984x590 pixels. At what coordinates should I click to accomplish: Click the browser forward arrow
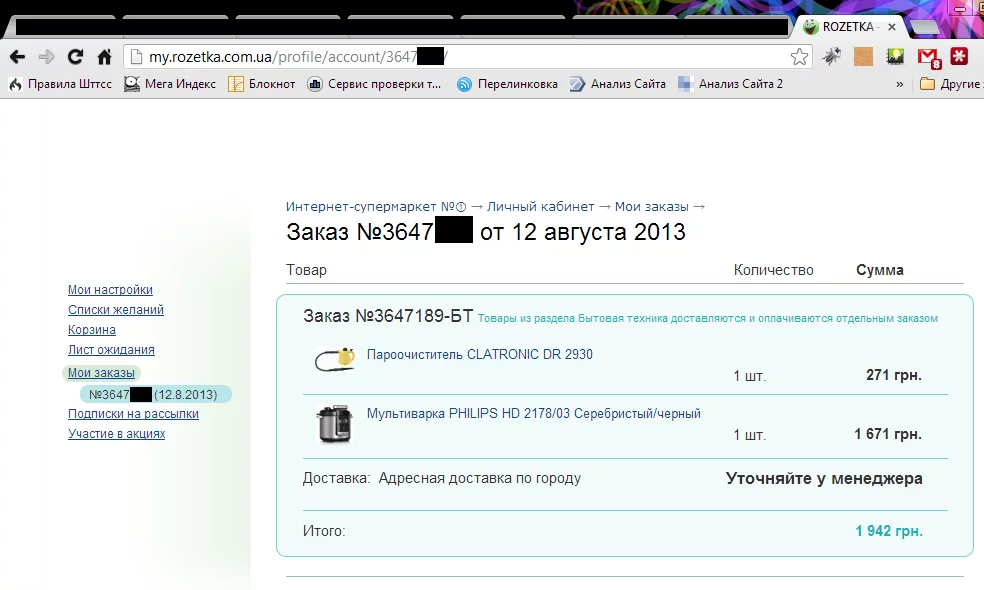click(x=46, y=57)
